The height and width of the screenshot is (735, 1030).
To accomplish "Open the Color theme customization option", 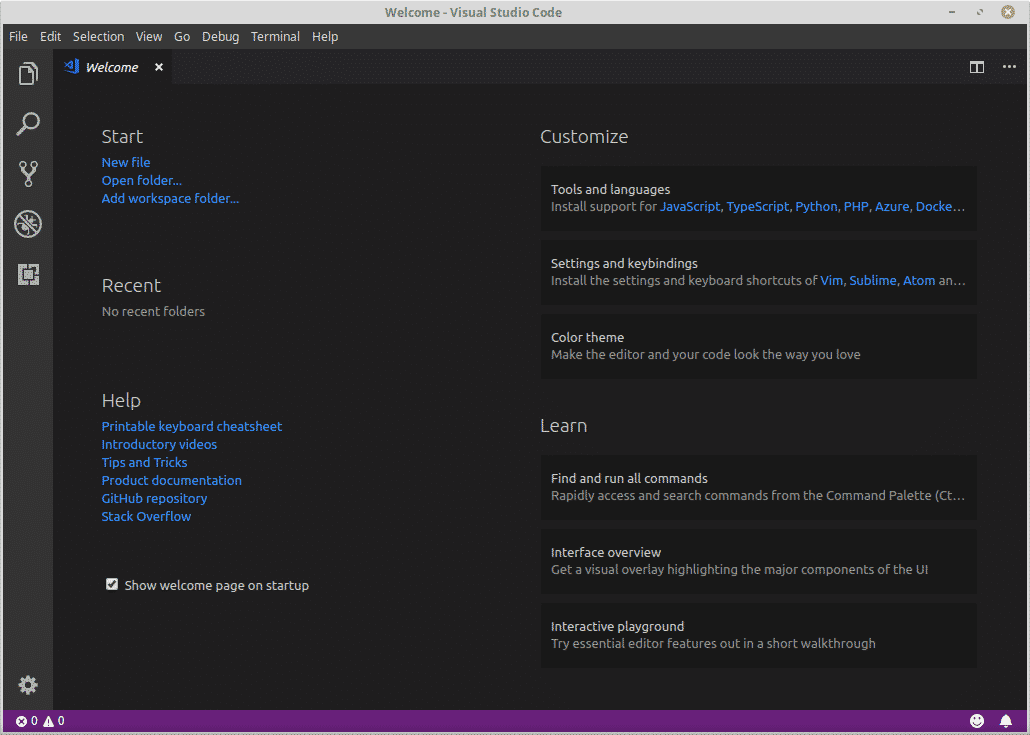I will tap(758, 346).
